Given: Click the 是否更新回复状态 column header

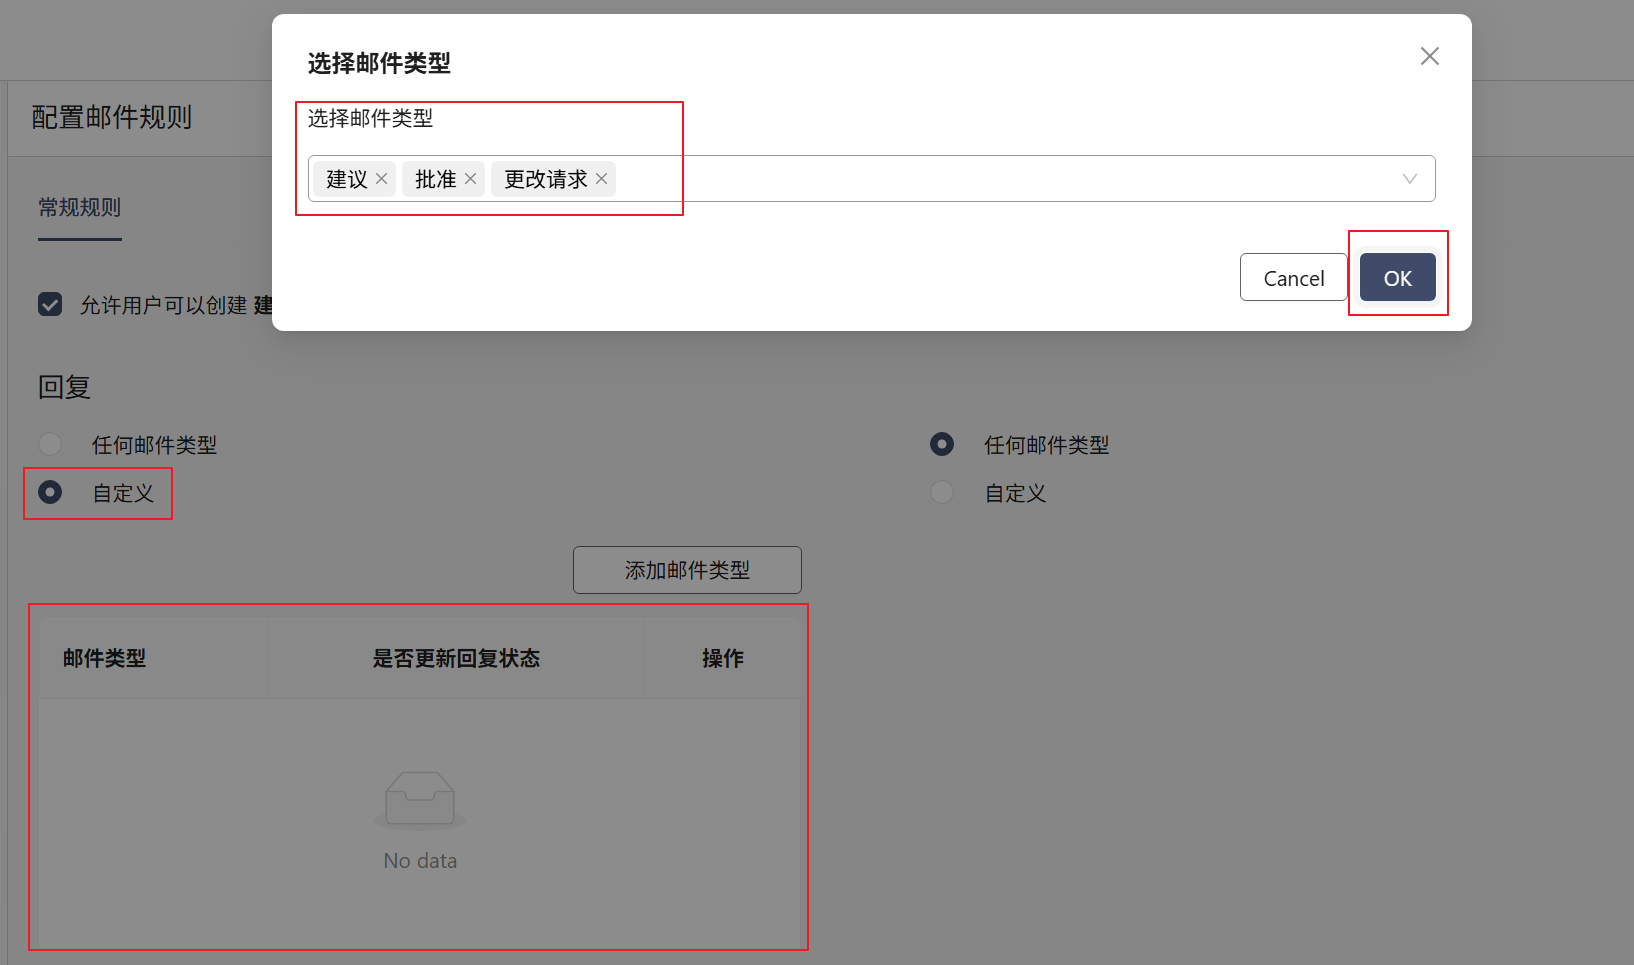Looking at the screenshot, I should click(x=456, y=658).
